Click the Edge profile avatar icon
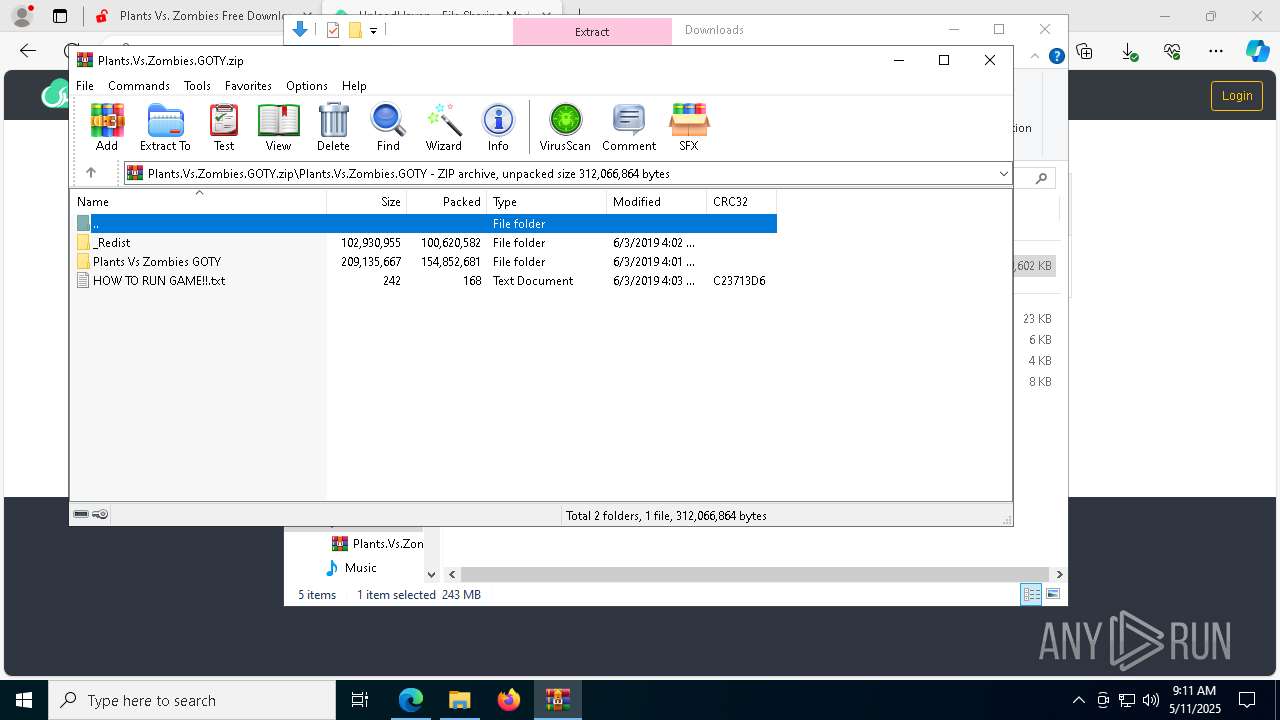The width and height of the screenshot is (1280, 720). 21,16
